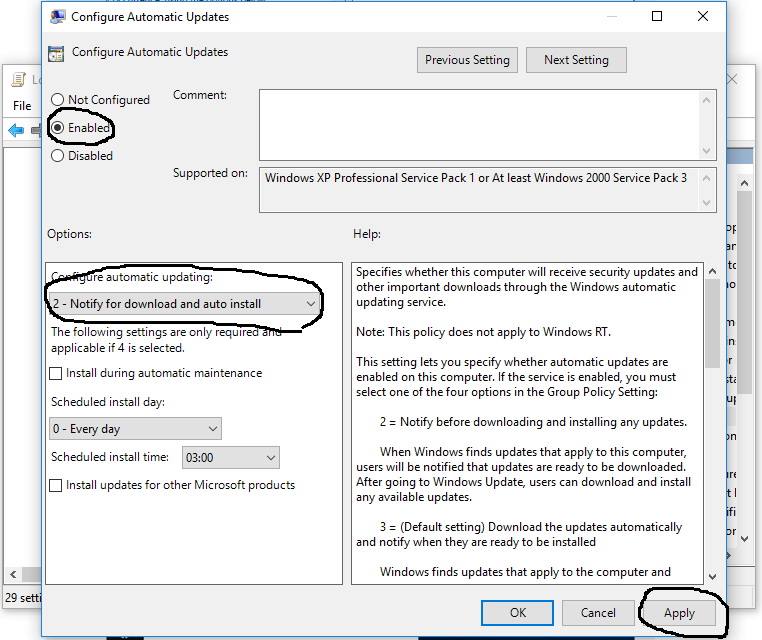Open the Scheduled install day dropdown
Viewport: 762px width, 640px height.
pyautogui.click(x=135, y=429)
